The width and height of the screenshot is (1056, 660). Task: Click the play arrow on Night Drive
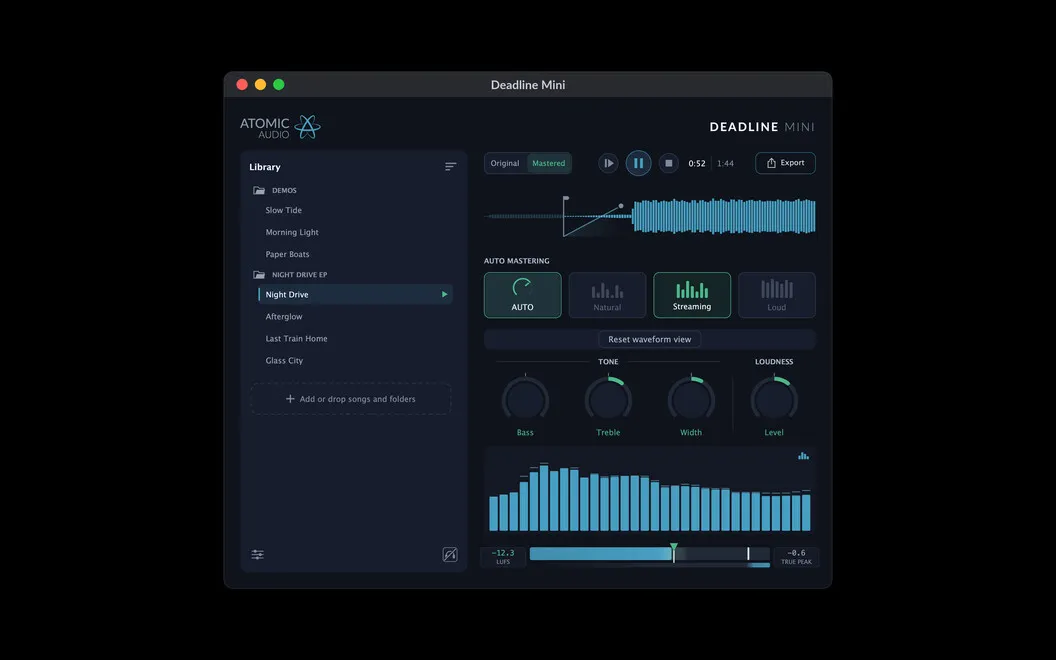coord(444,294)
